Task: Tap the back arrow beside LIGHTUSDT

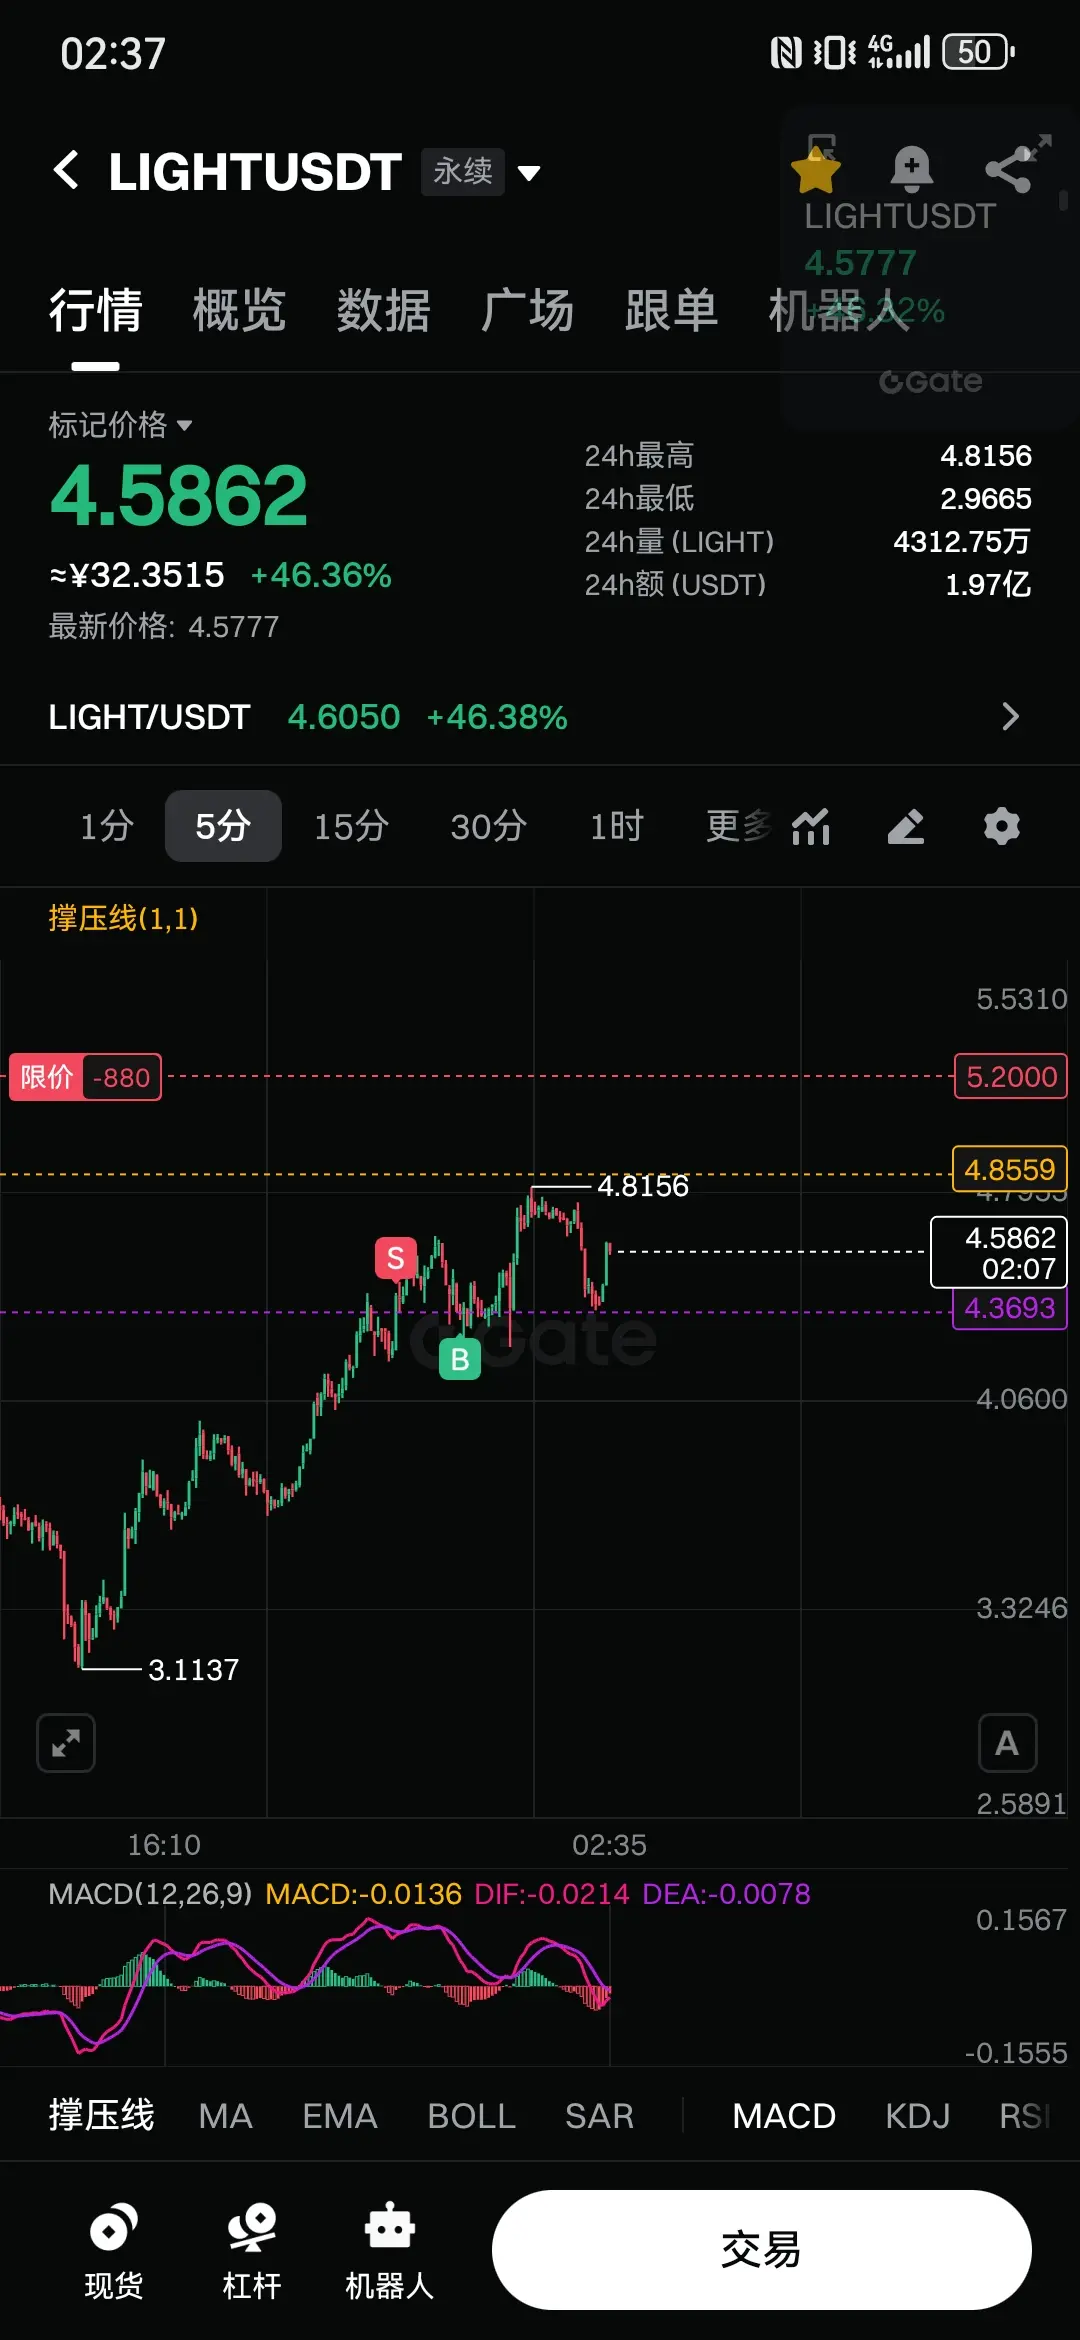Action: 66,171
